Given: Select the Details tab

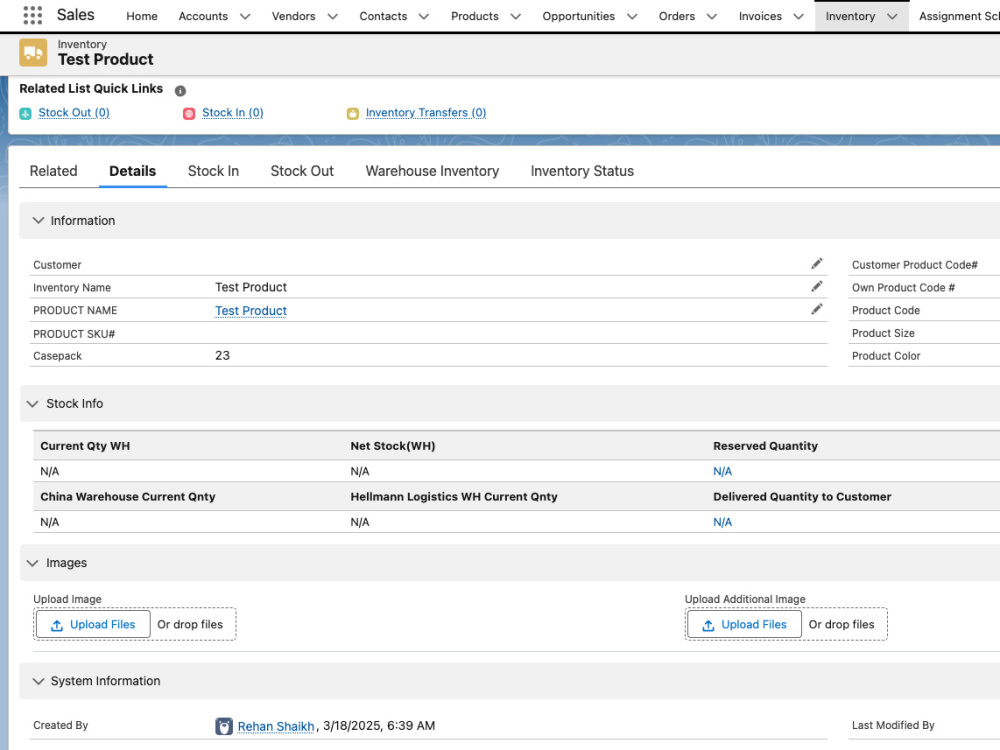Looking at the screenshot, I should (133, 171).
